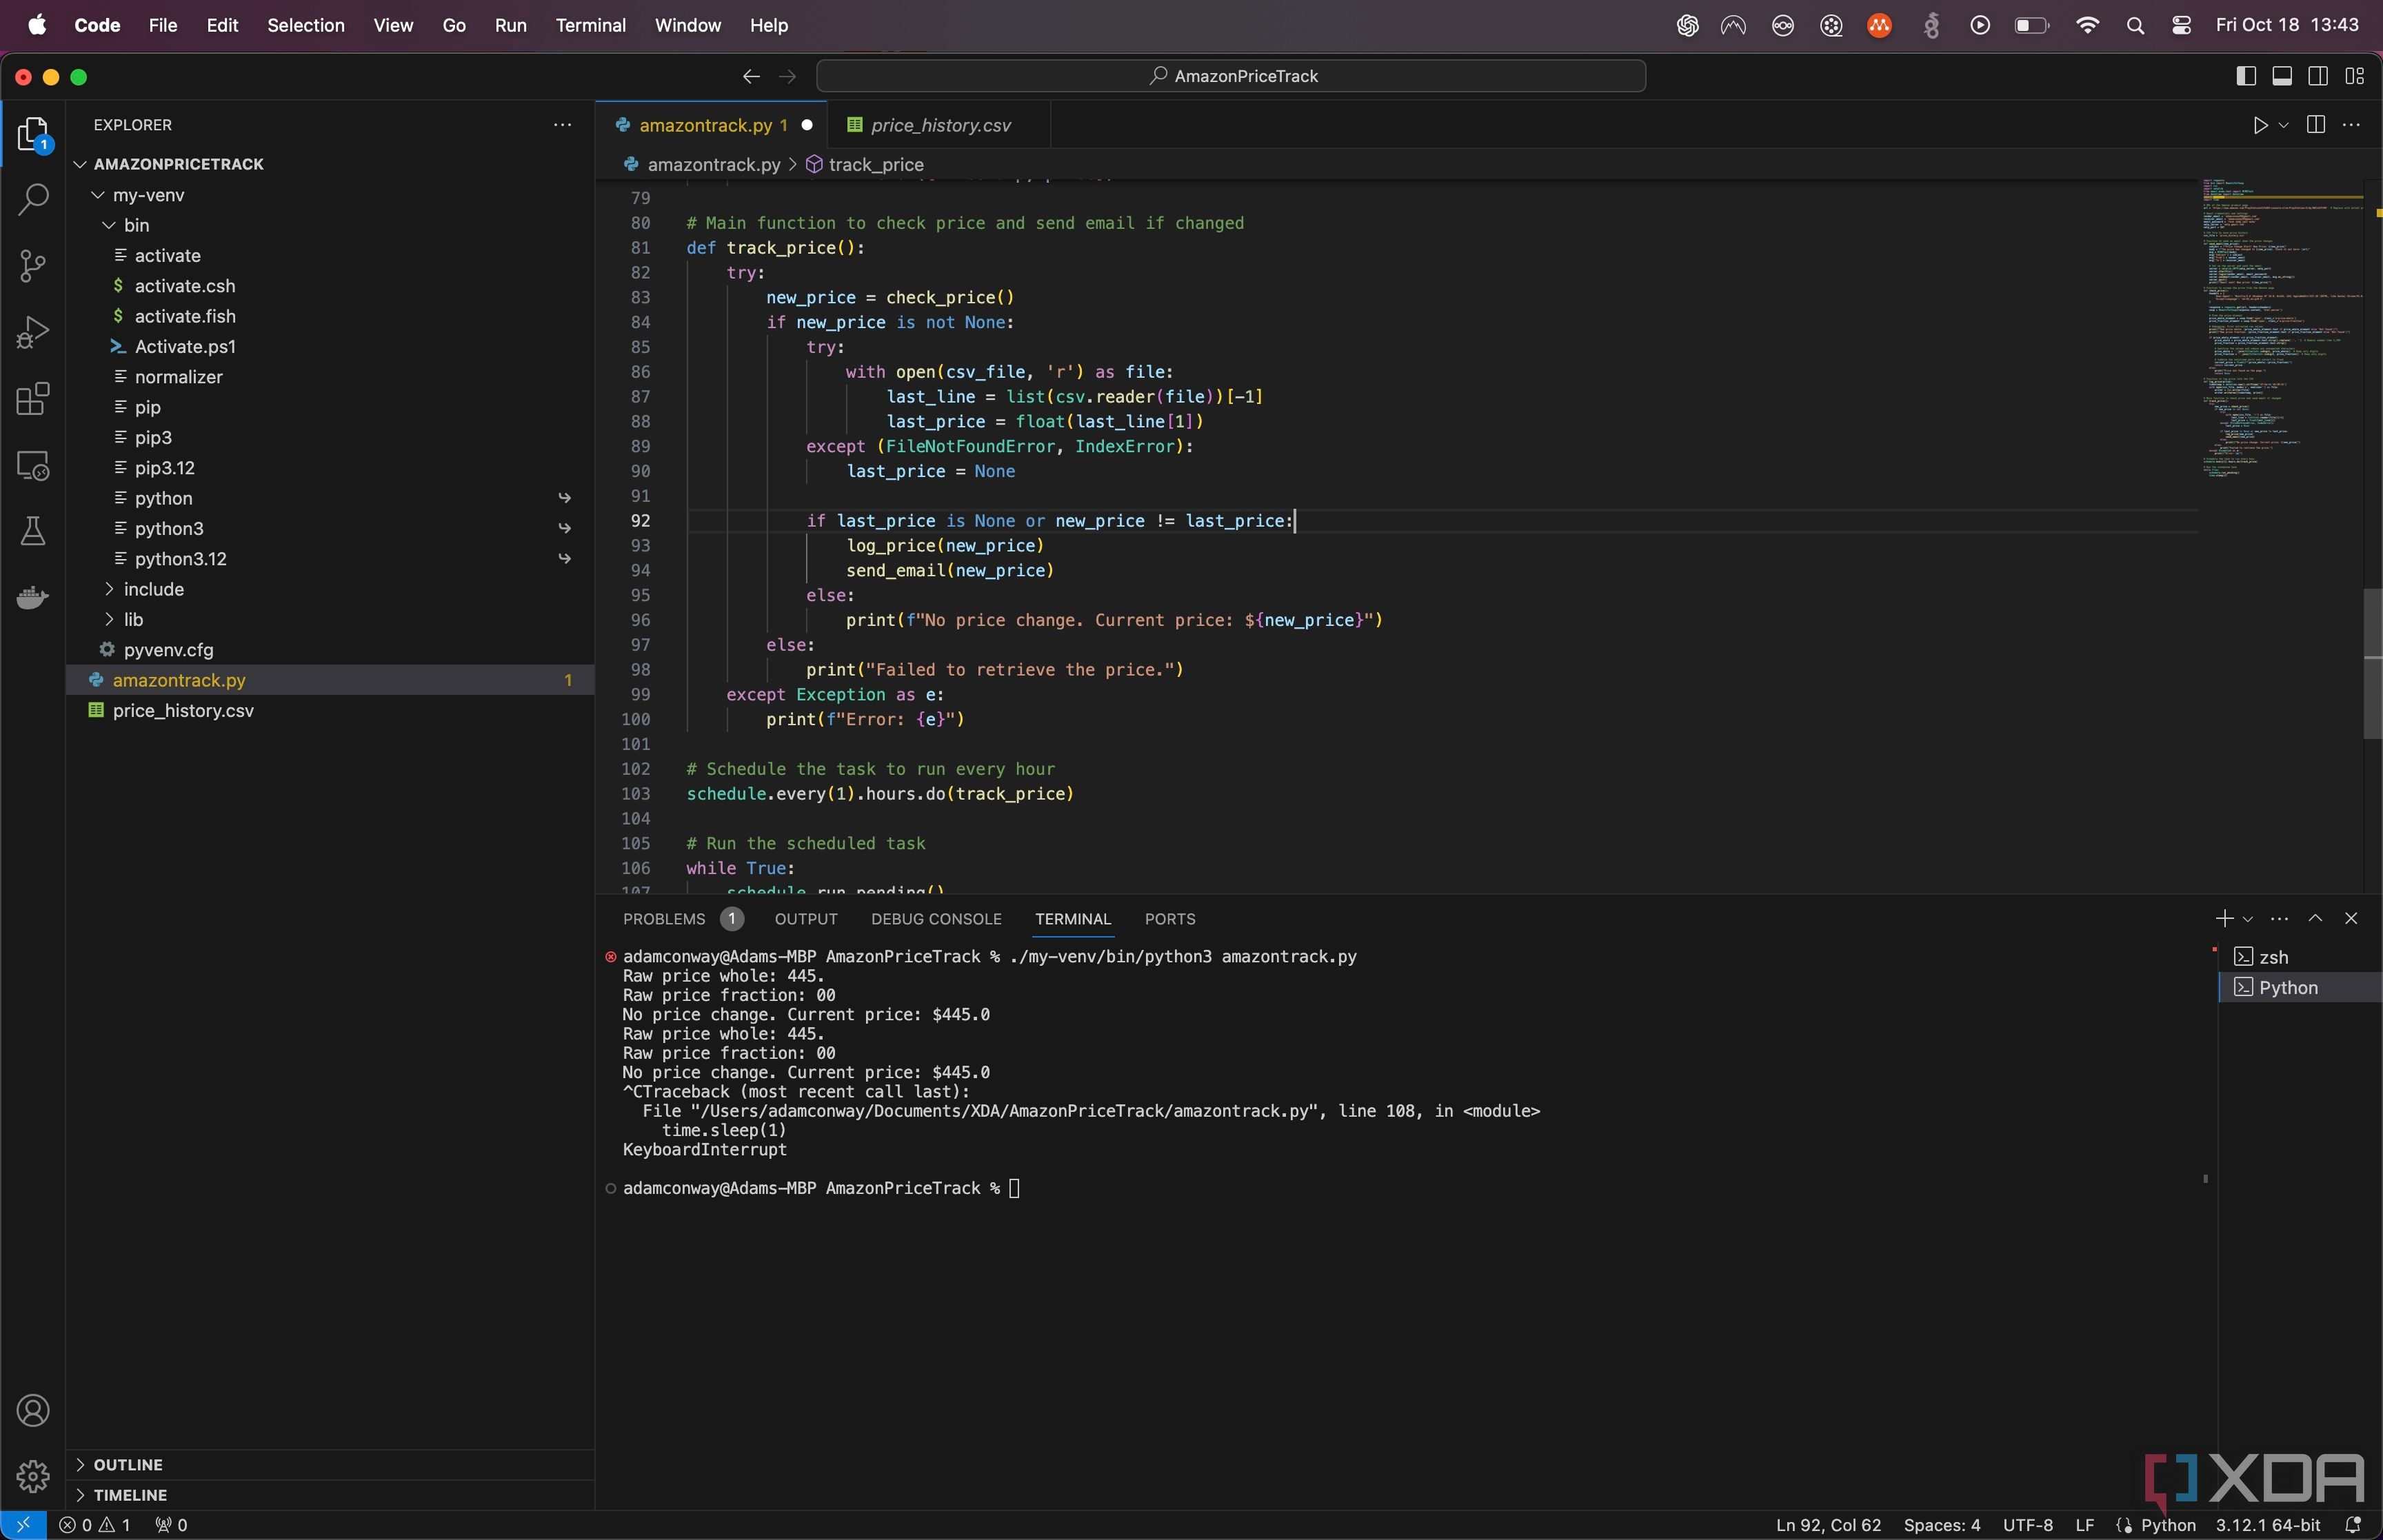Select the zsh terminal instance
The height and width of the screenshot is (1540, 2383).
[2300, 957]
